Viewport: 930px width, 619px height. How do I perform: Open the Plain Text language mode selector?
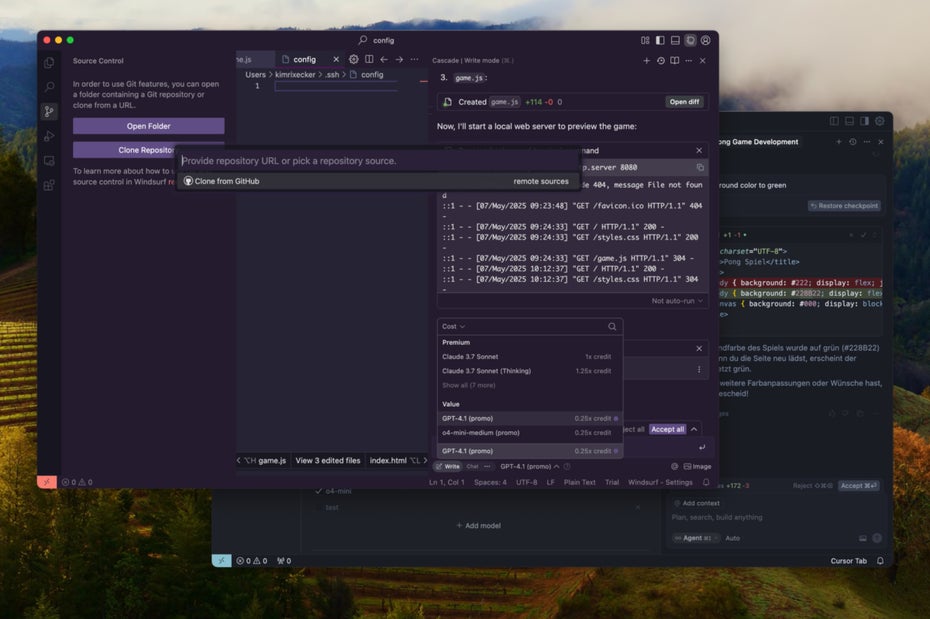(579, 482)
